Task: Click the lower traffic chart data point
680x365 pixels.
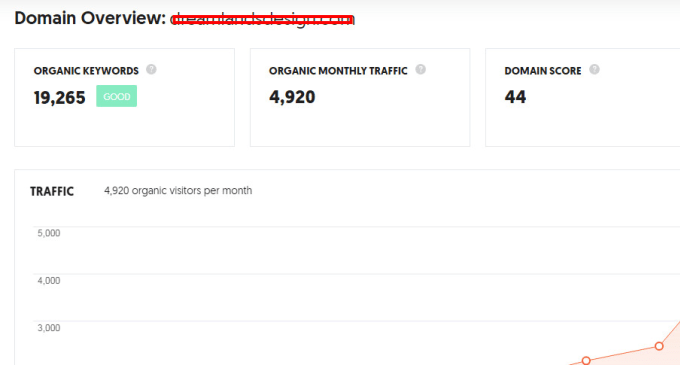Action: [x=586, y=361]
